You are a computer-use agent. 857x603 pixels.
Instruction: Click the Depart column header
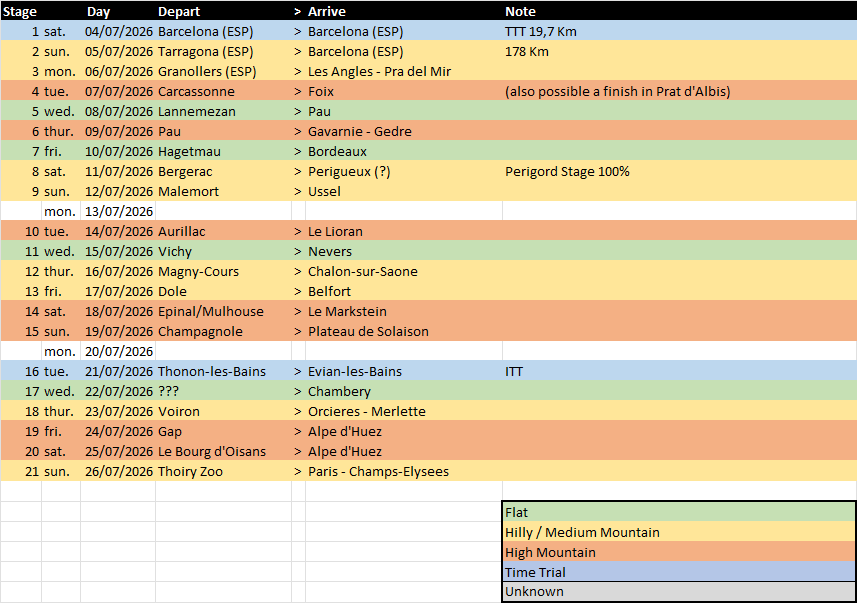[178, 11]
